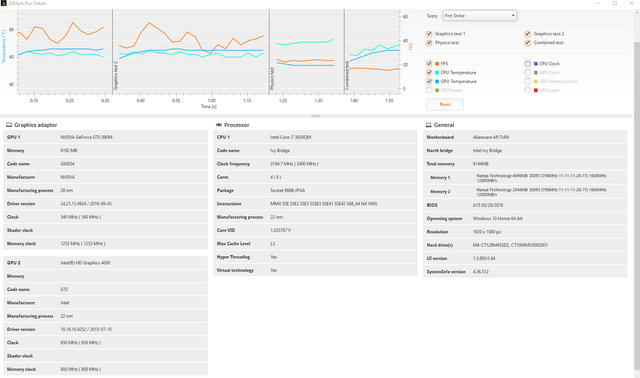
Task: Click the Alienware M17xR4 motherboard value
Action: click(x=491, y=137)
